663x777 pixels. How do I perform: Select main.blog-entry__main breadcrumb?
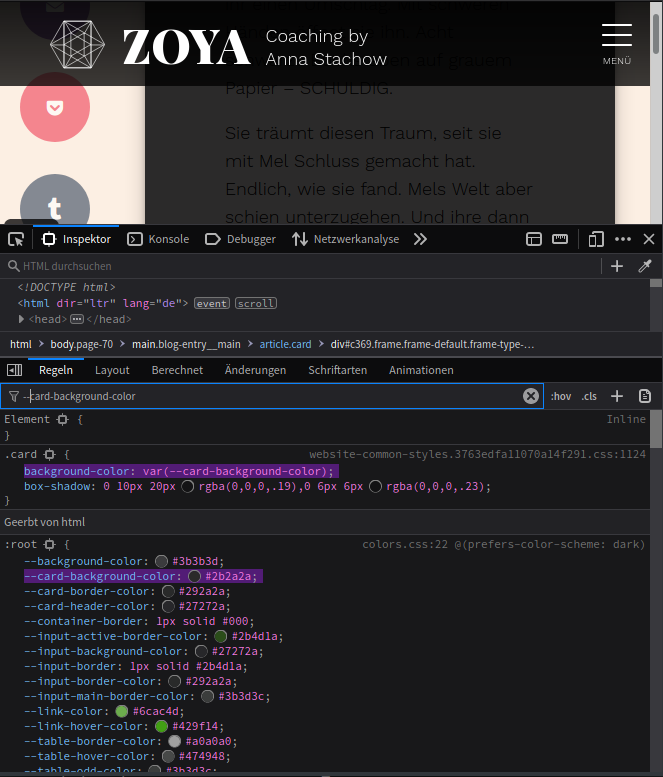click(186, 344)
